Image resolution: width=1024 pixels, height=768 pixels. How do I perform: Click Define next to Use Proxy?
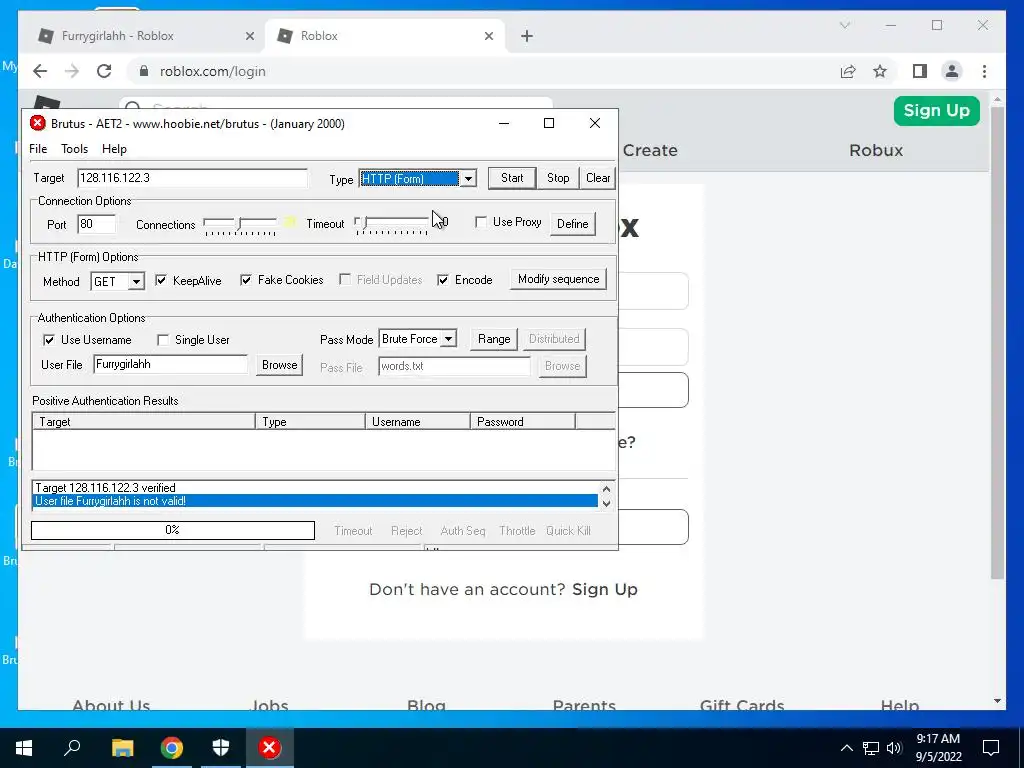click(x=572, y=223)
